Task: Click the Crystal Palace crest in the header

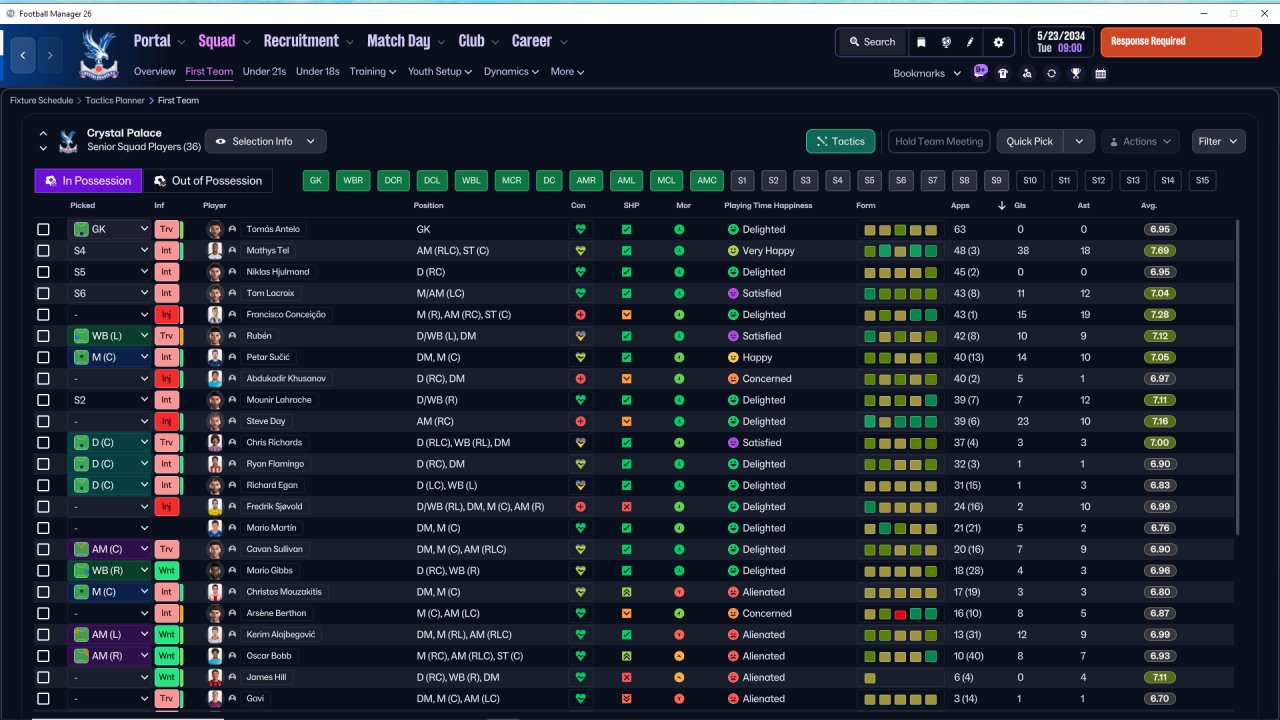Action: click(x=99, y=54)
